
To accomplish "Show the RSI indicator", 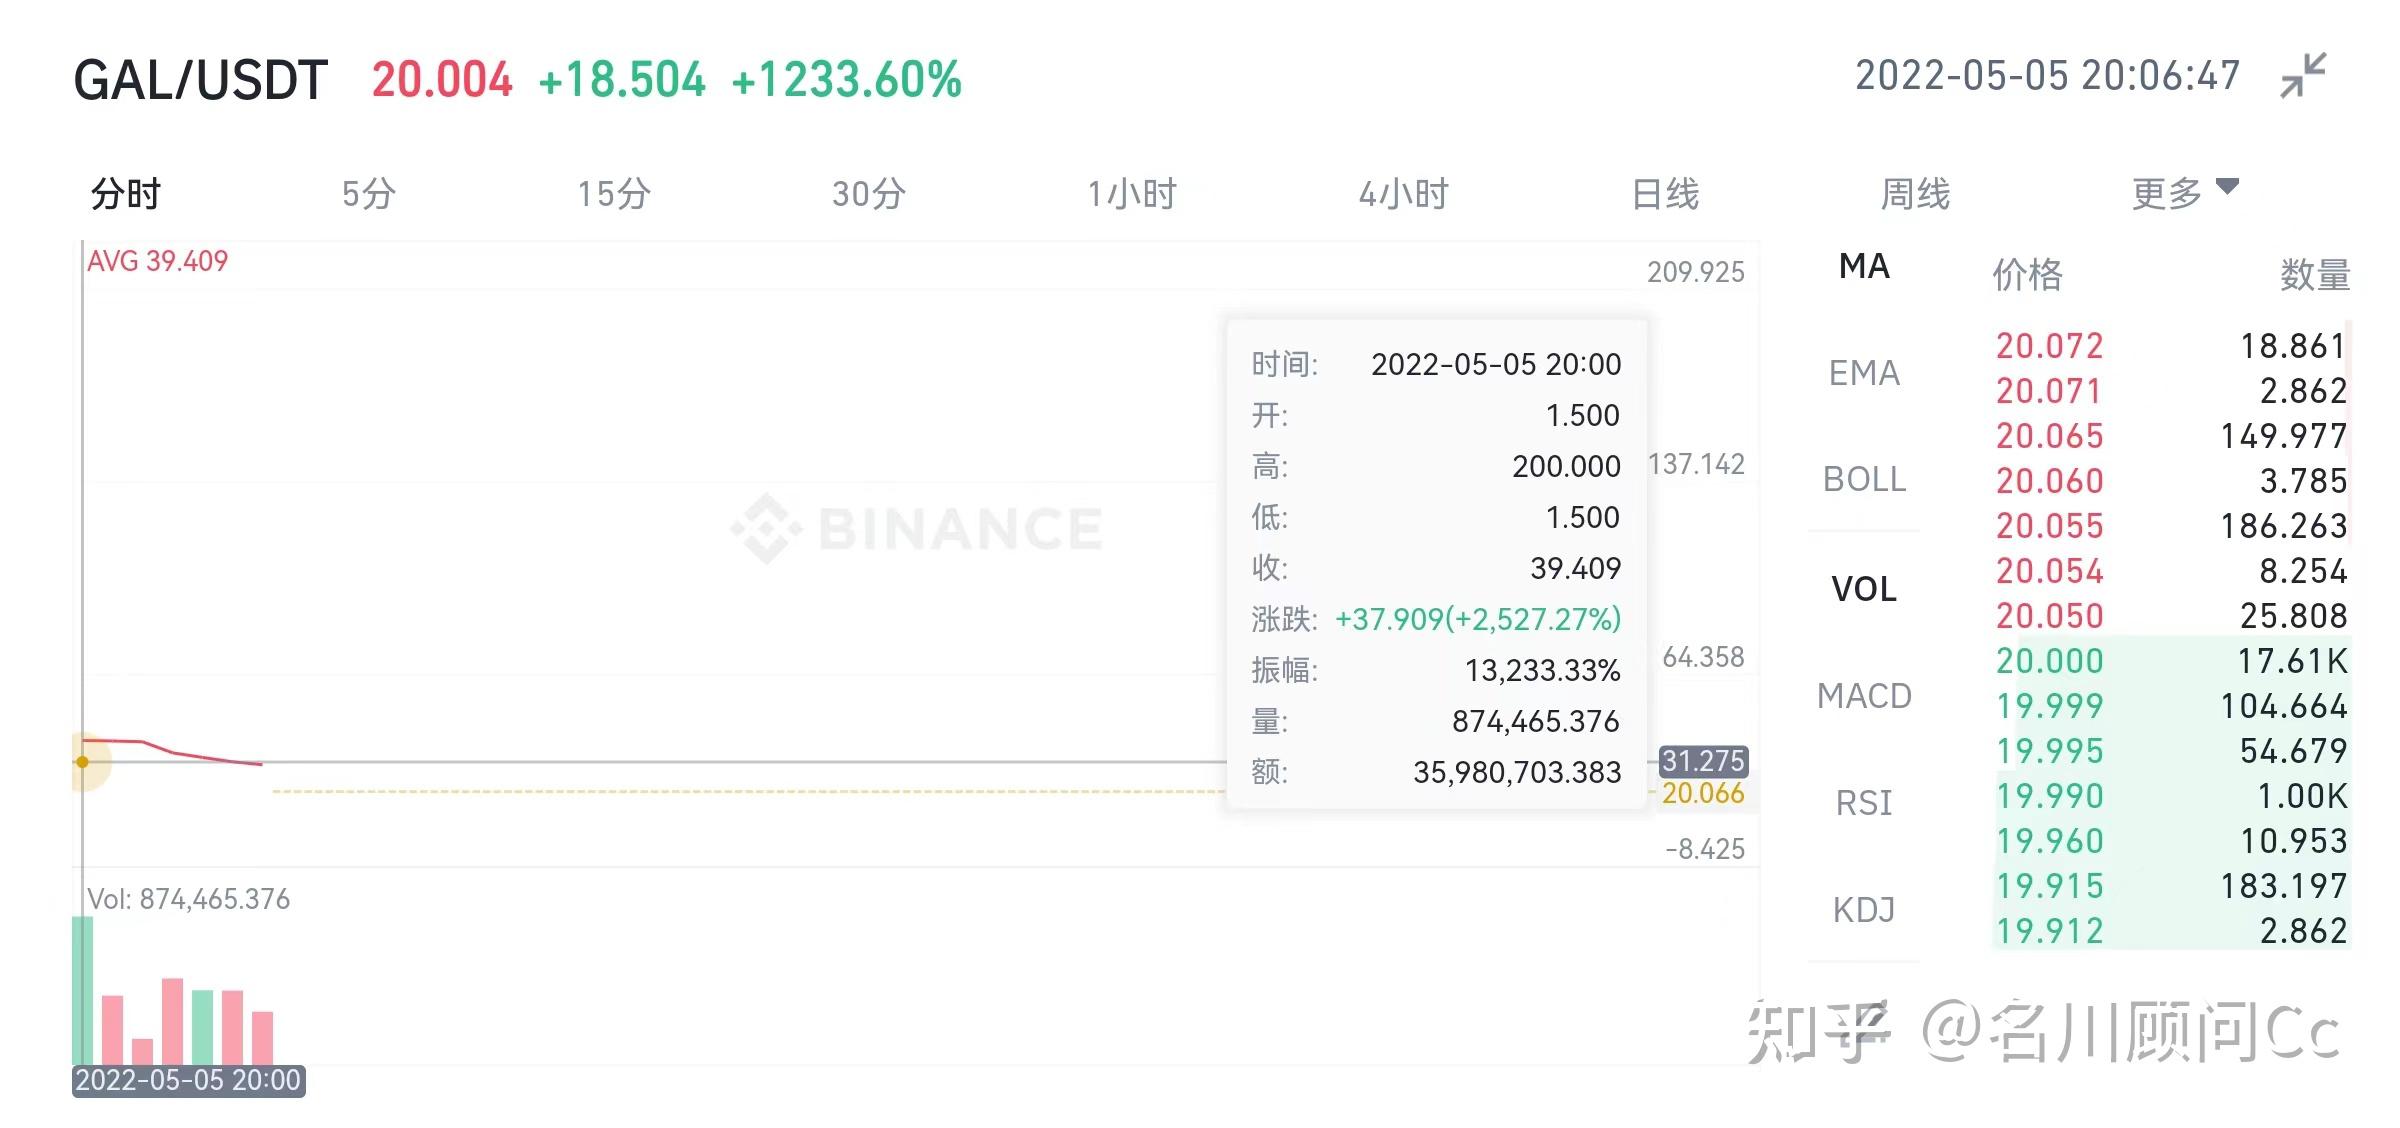I will 1864,803.
